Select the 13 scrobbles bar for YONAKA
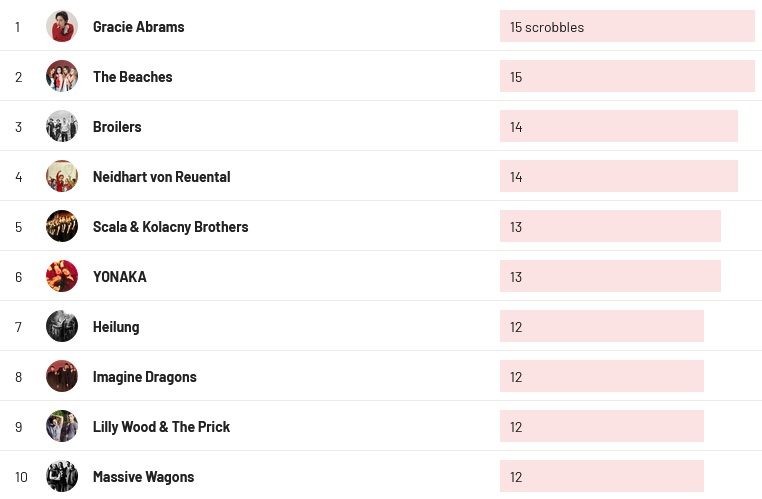Viewport: 762px width, 499px height. click(610, 276)
